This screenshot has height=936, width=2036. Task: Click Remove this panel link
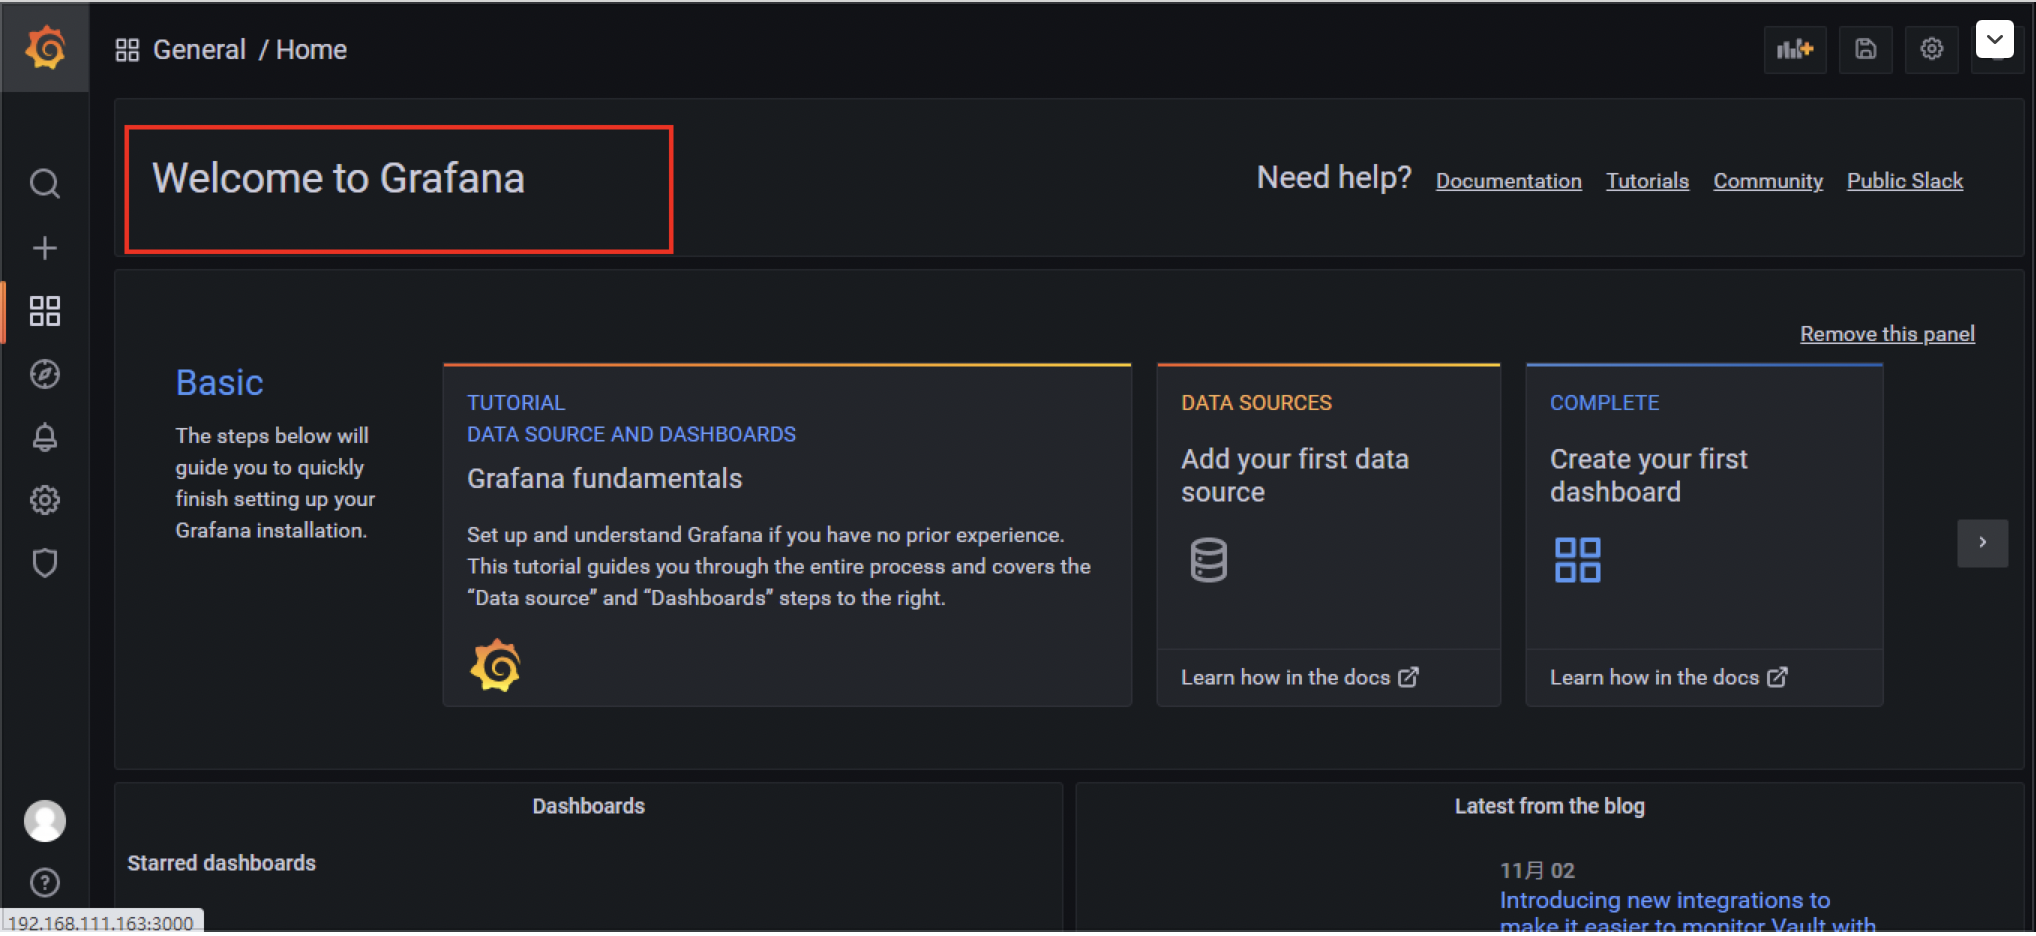tap(1887, 334)
